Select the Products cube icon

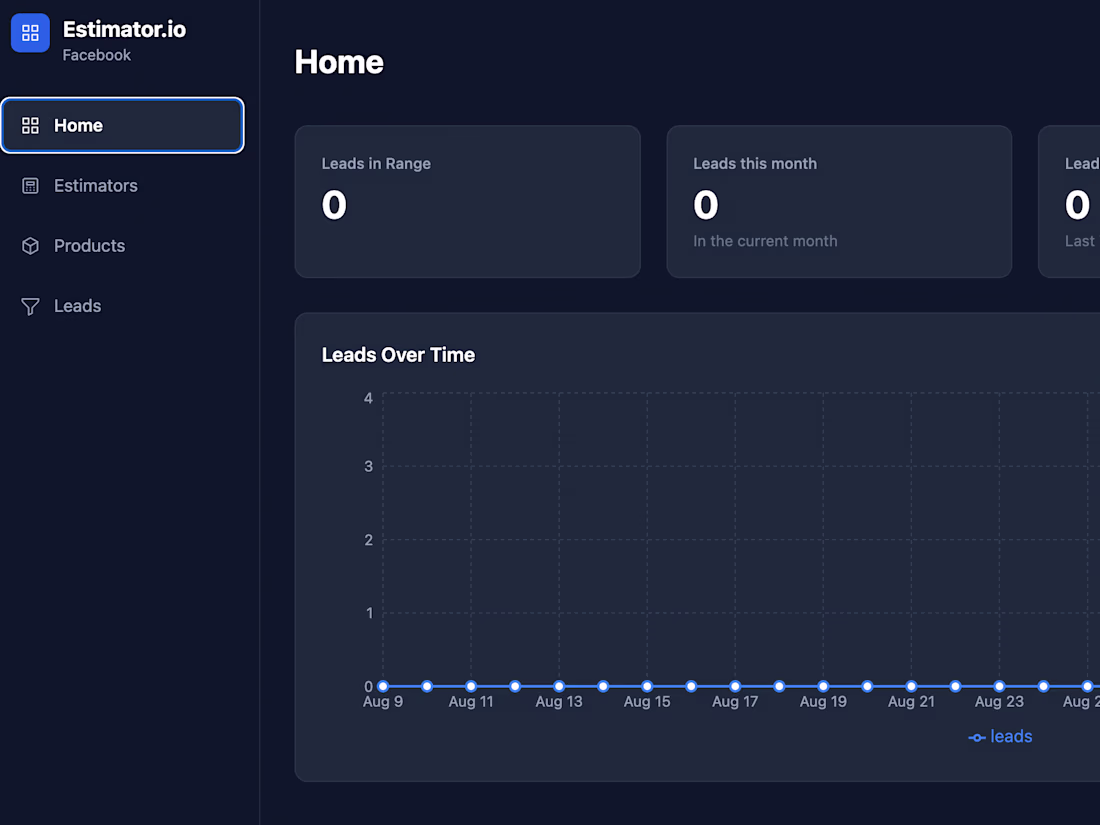pos(30,245)
